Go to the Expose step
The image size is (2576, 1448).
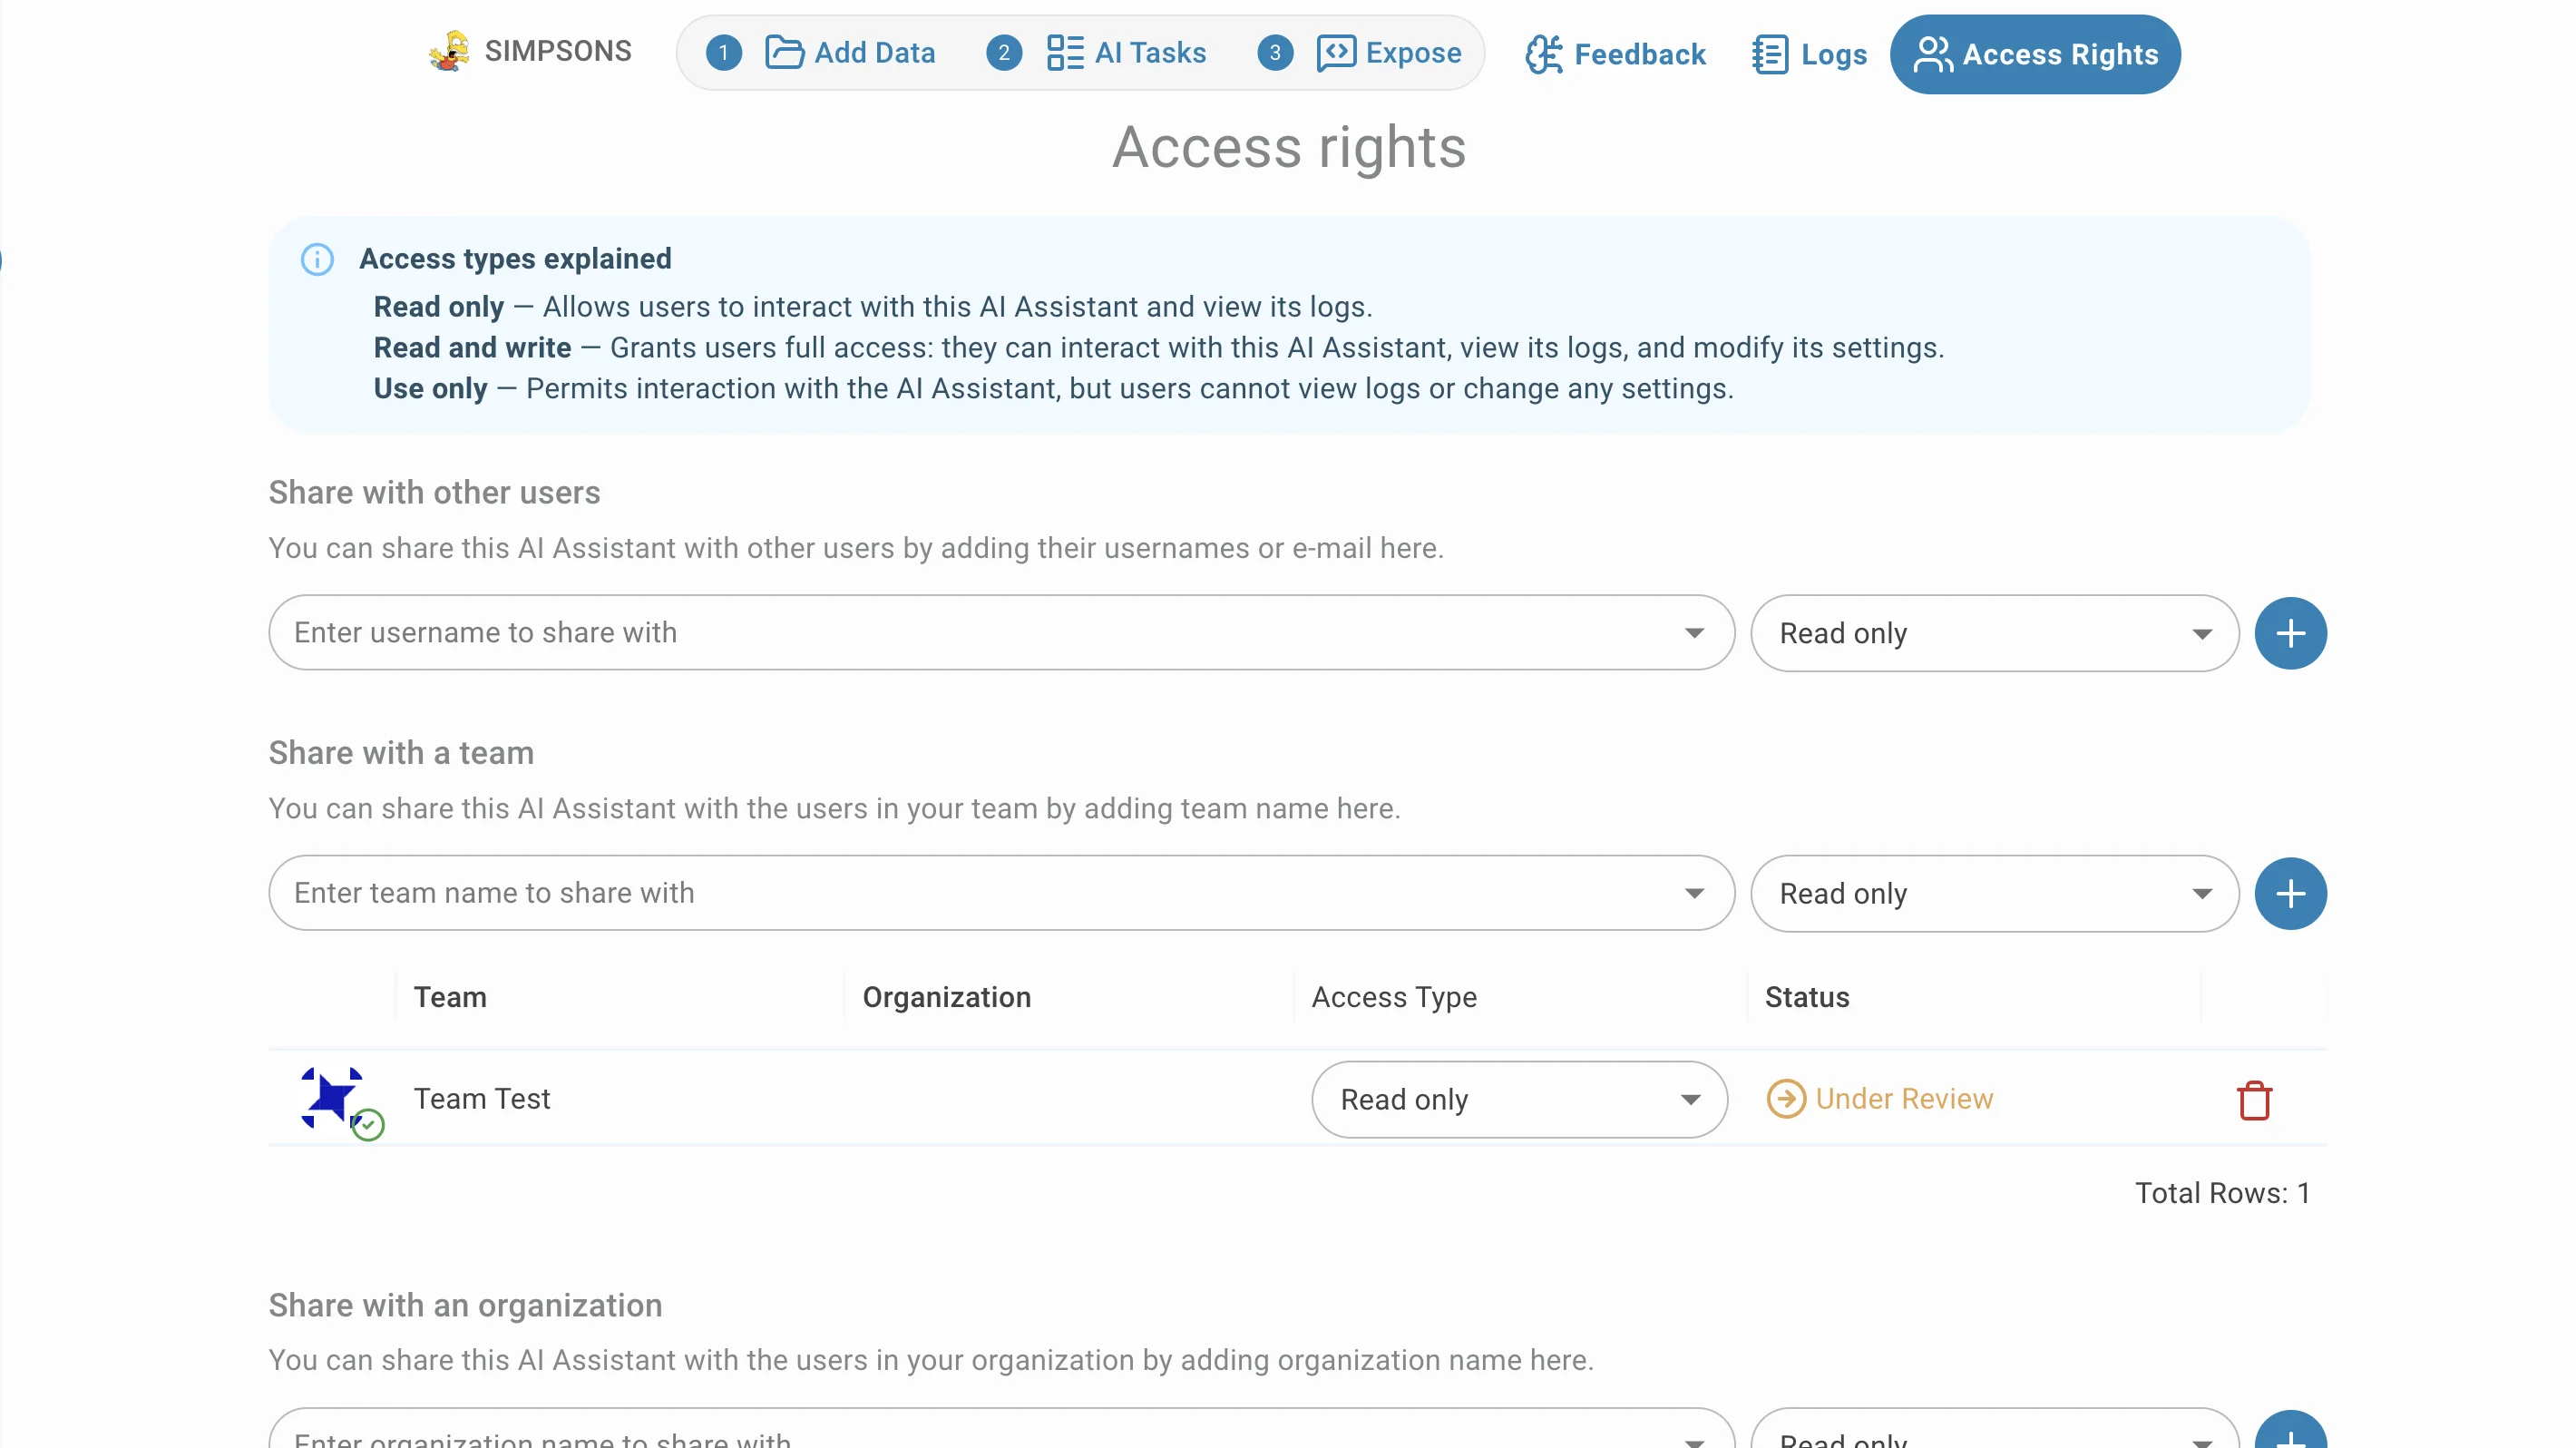tap(1389, 52)
